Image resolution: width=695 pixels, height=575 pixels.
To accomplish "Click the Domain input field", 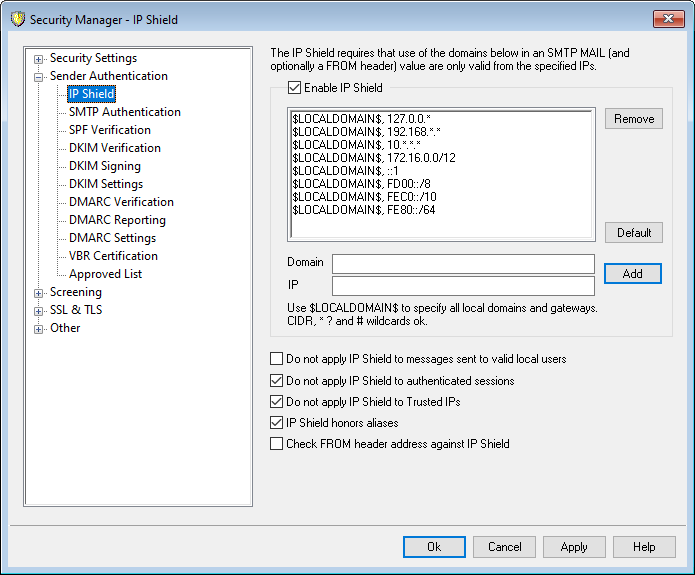I will click(x=463, y=264).
